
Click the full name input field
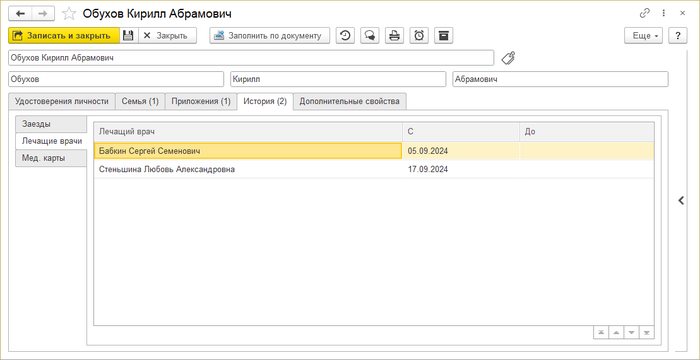(x=251, y=58)
